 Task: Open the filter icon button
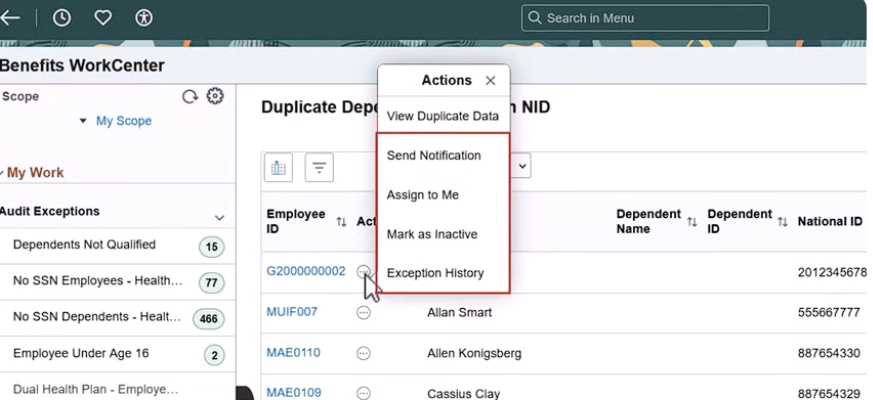point(319,168)
